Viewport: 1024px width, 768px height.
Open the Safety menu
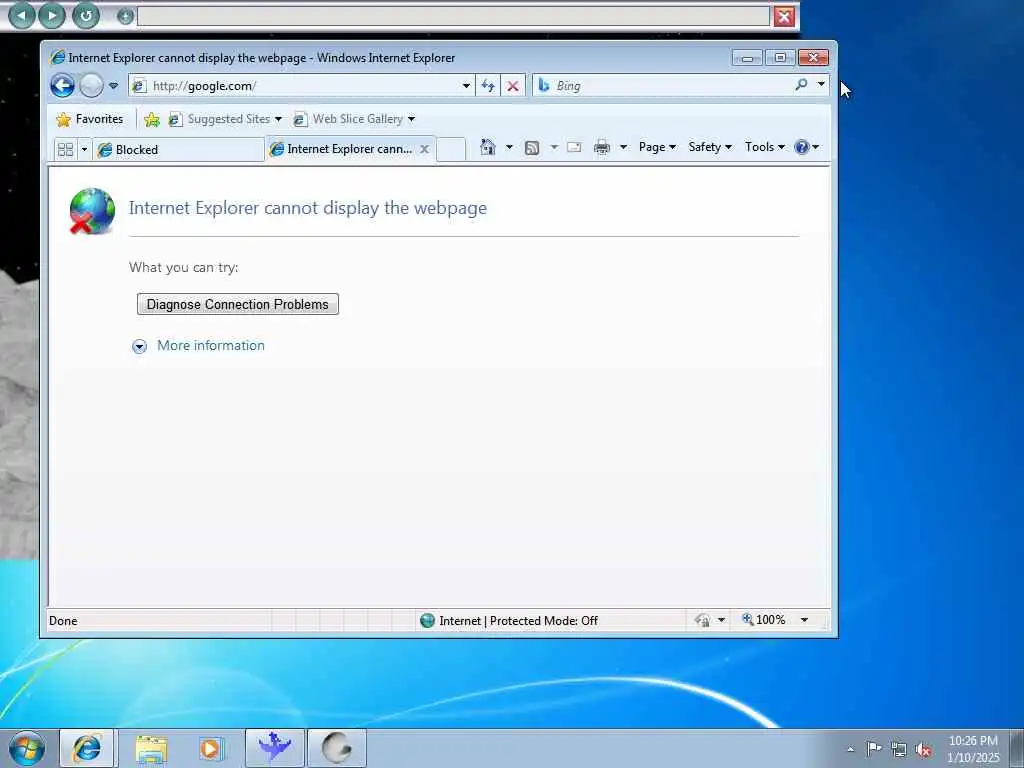coord(710,147)
